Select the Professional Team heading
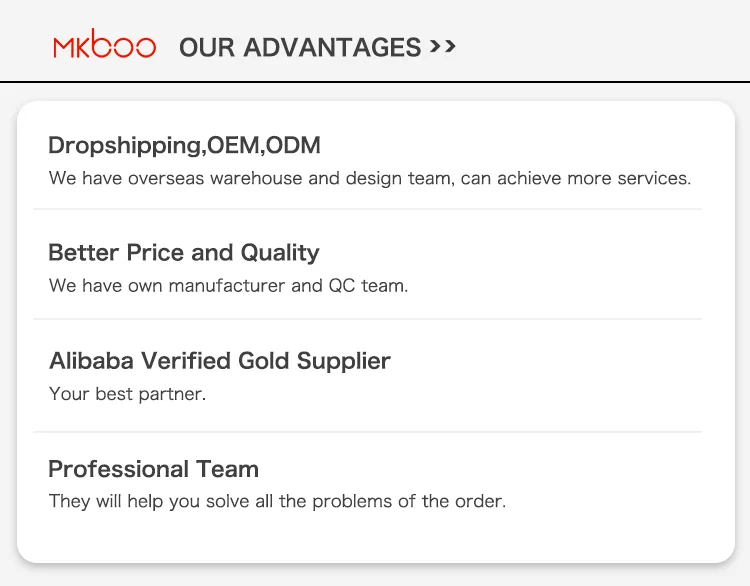The image size is (750, 586). pyautogui.click(x=153, y=469)
